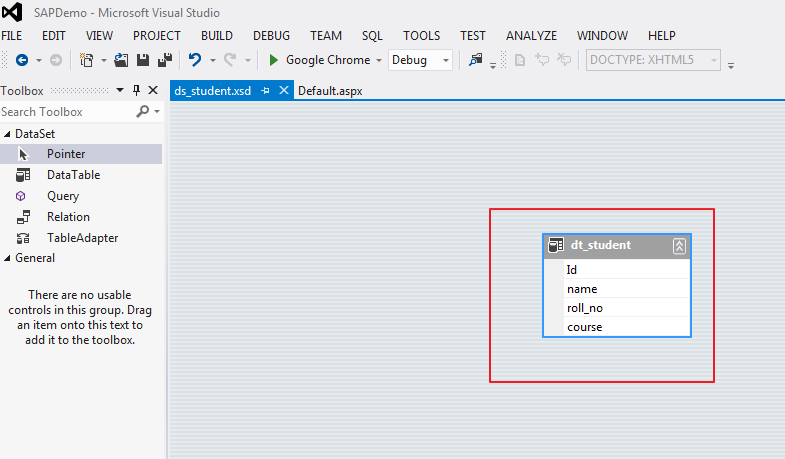785x459 pixels.
Task: Open the DEBUG menu
Action: (271, 36)
